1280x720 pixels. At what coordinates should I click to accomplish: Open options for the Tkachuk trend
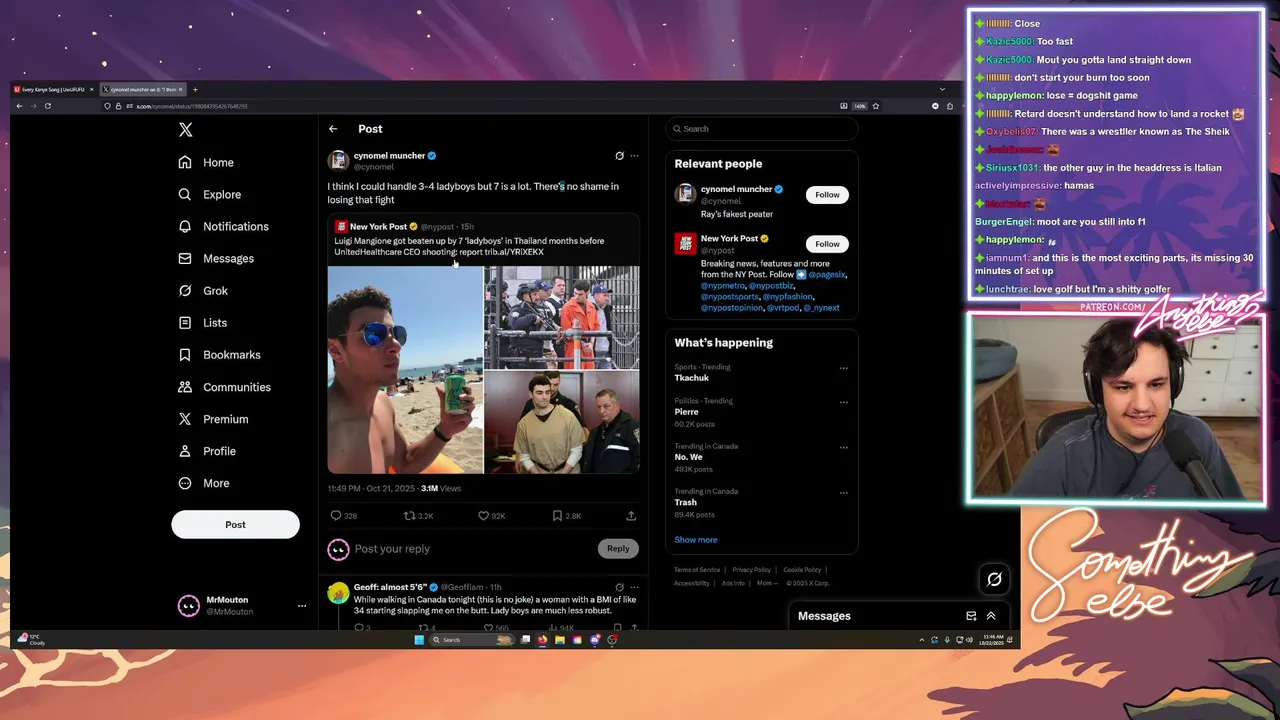843,368
